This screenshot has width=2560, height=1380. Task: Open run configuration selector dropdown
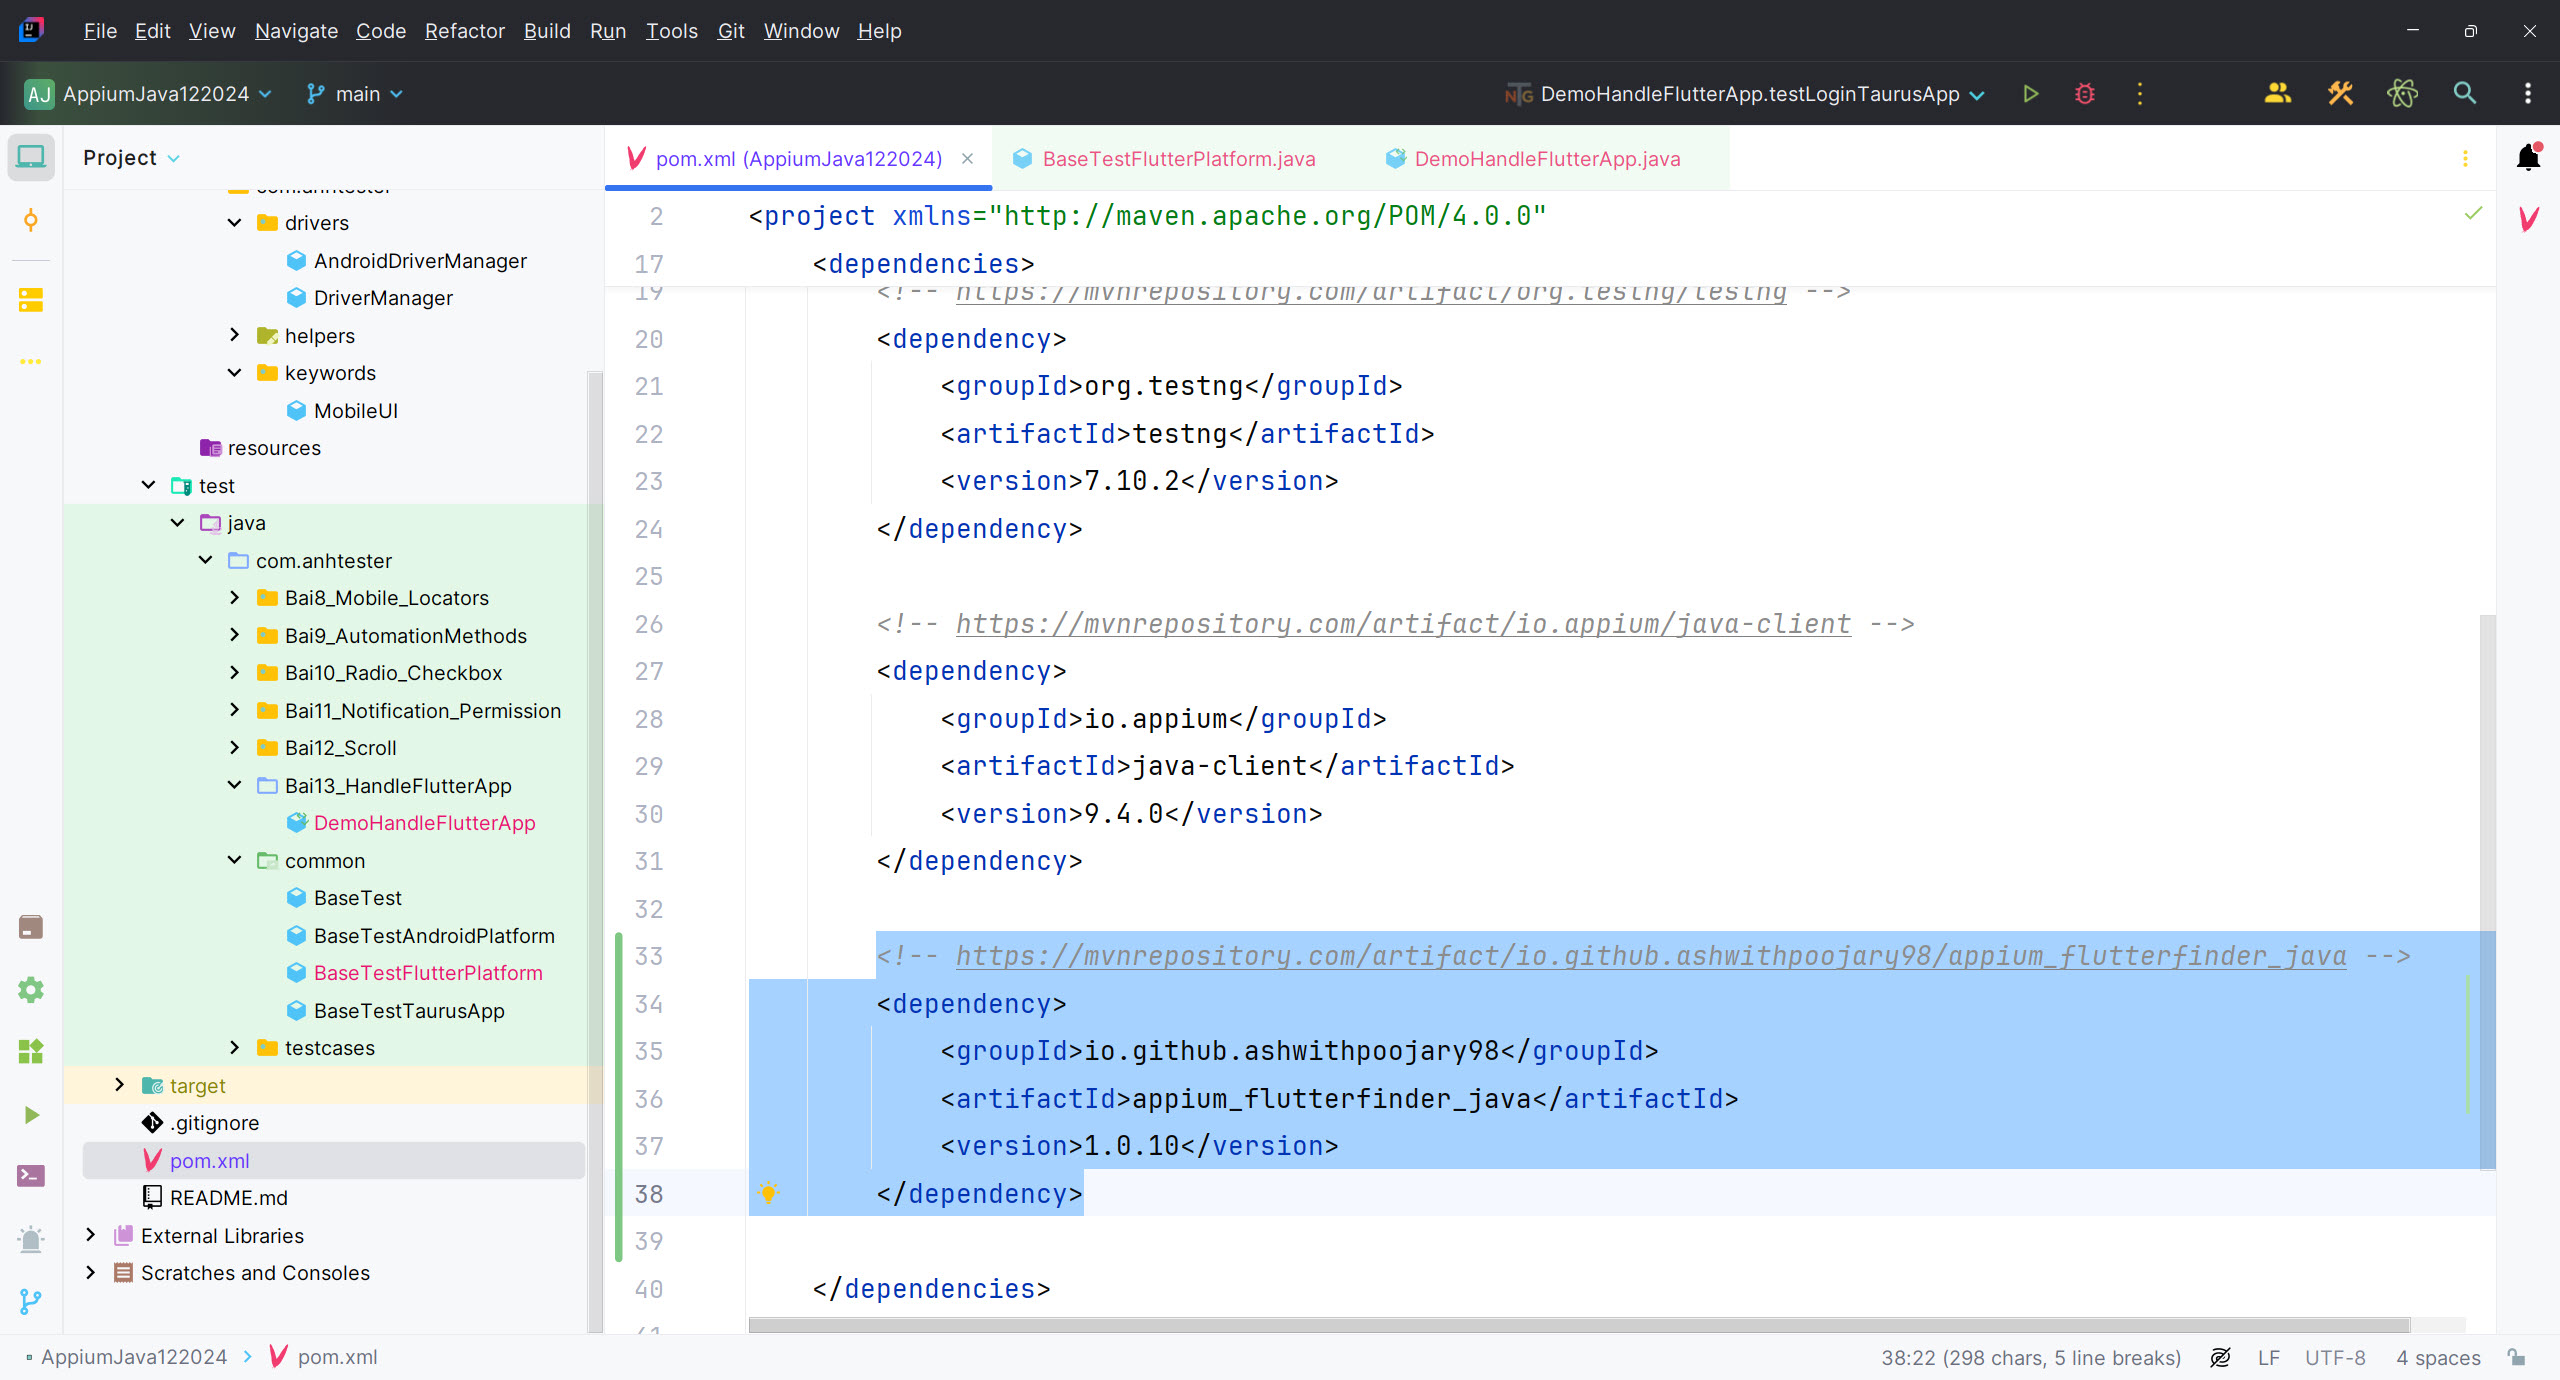1744,94
